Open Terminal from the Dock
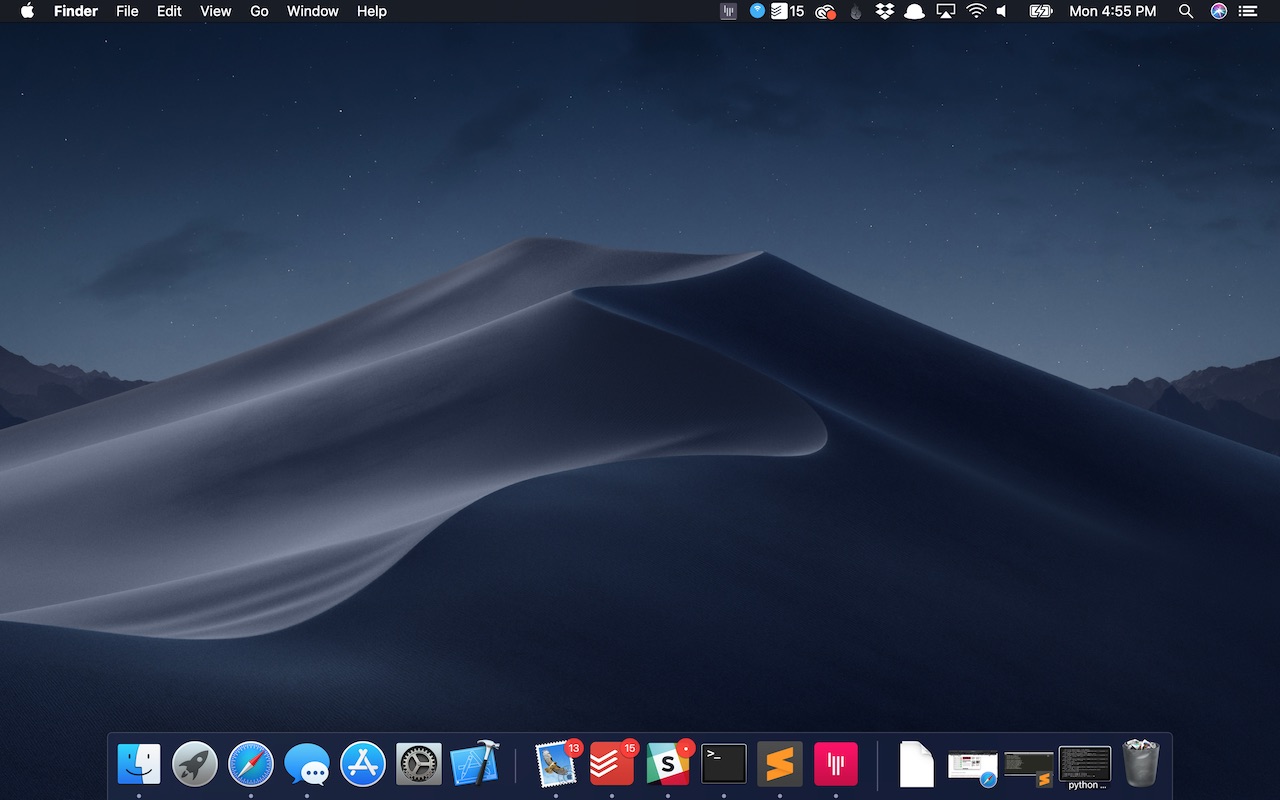1280x800 pixels. pos(724,764)
